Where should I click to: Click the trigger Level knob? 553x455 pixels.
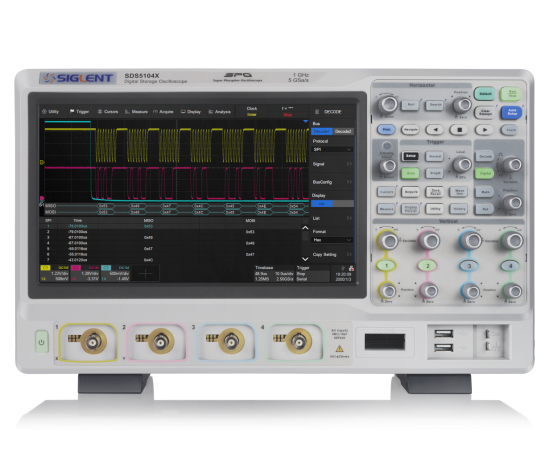pyautogui.click(x=462, y=164)
